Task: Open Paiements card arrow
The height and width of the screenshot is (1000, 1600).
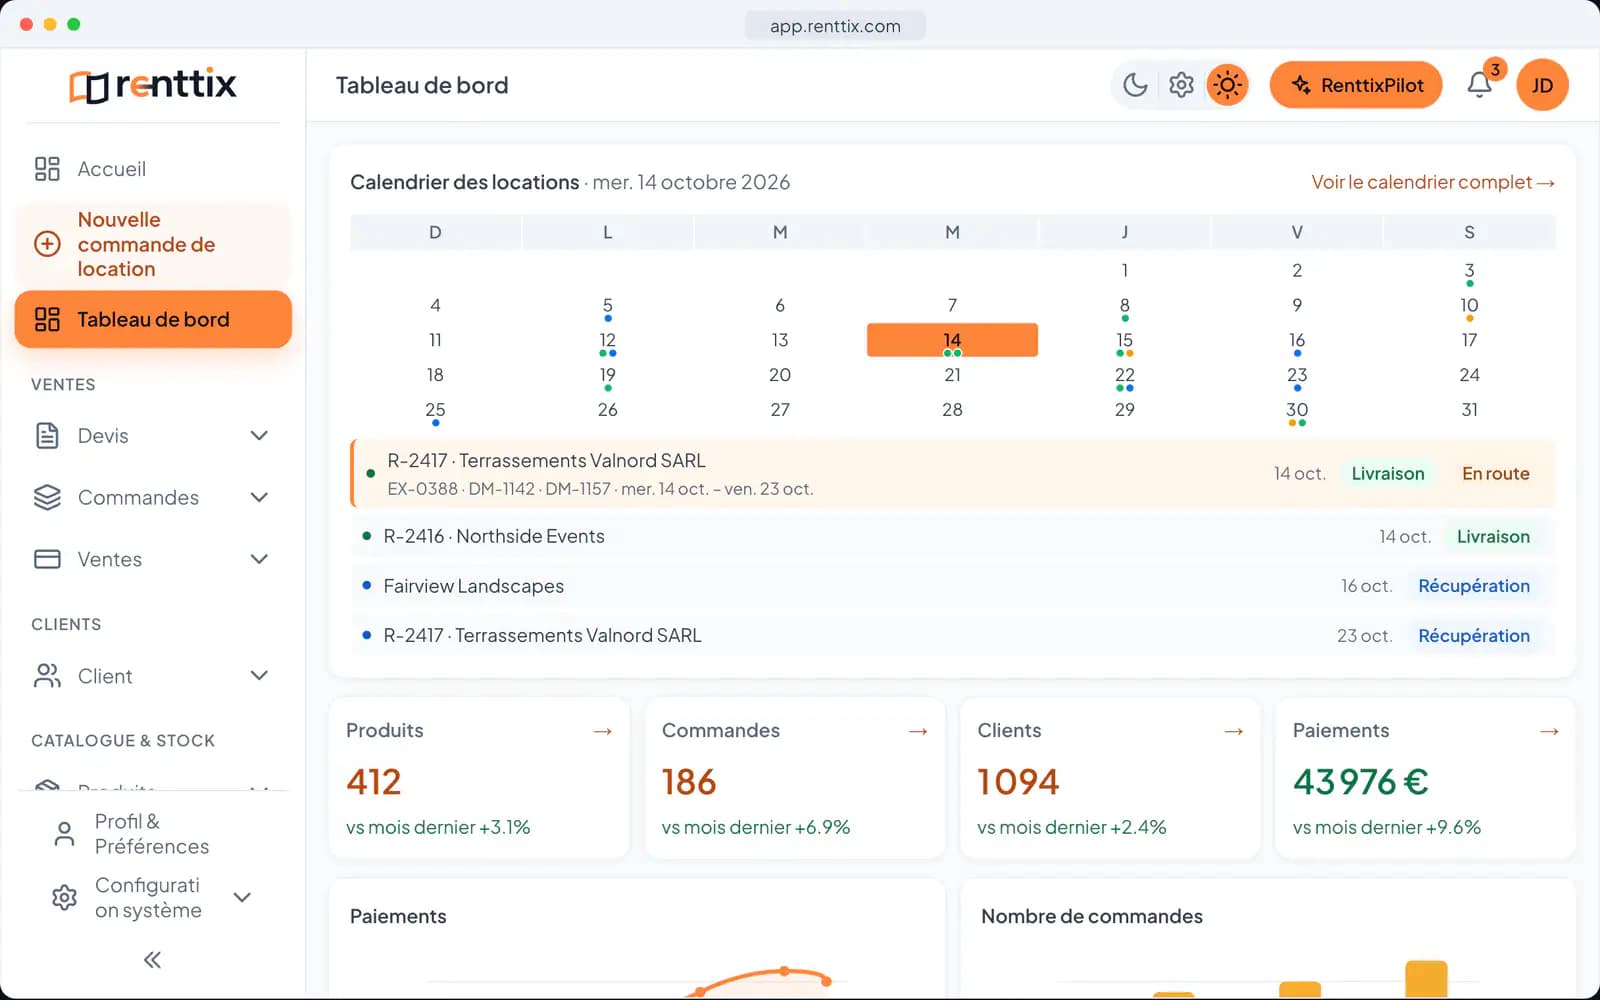Action: pos(1549,732)
